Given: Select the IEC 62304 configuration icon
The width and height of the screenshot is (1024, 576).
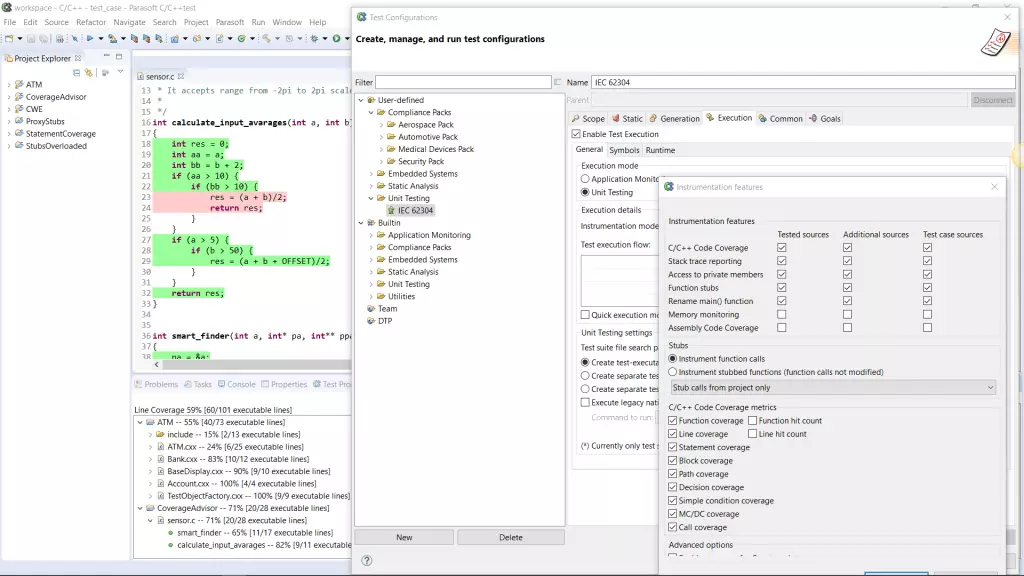Looking at the screenshot, I should [x=391, y=210].
